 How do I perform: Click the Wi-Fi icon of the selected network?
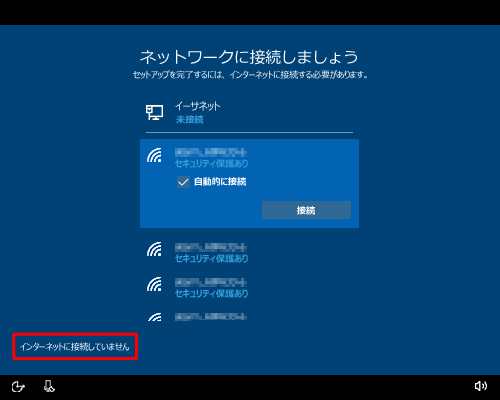[x=154, y=155]
